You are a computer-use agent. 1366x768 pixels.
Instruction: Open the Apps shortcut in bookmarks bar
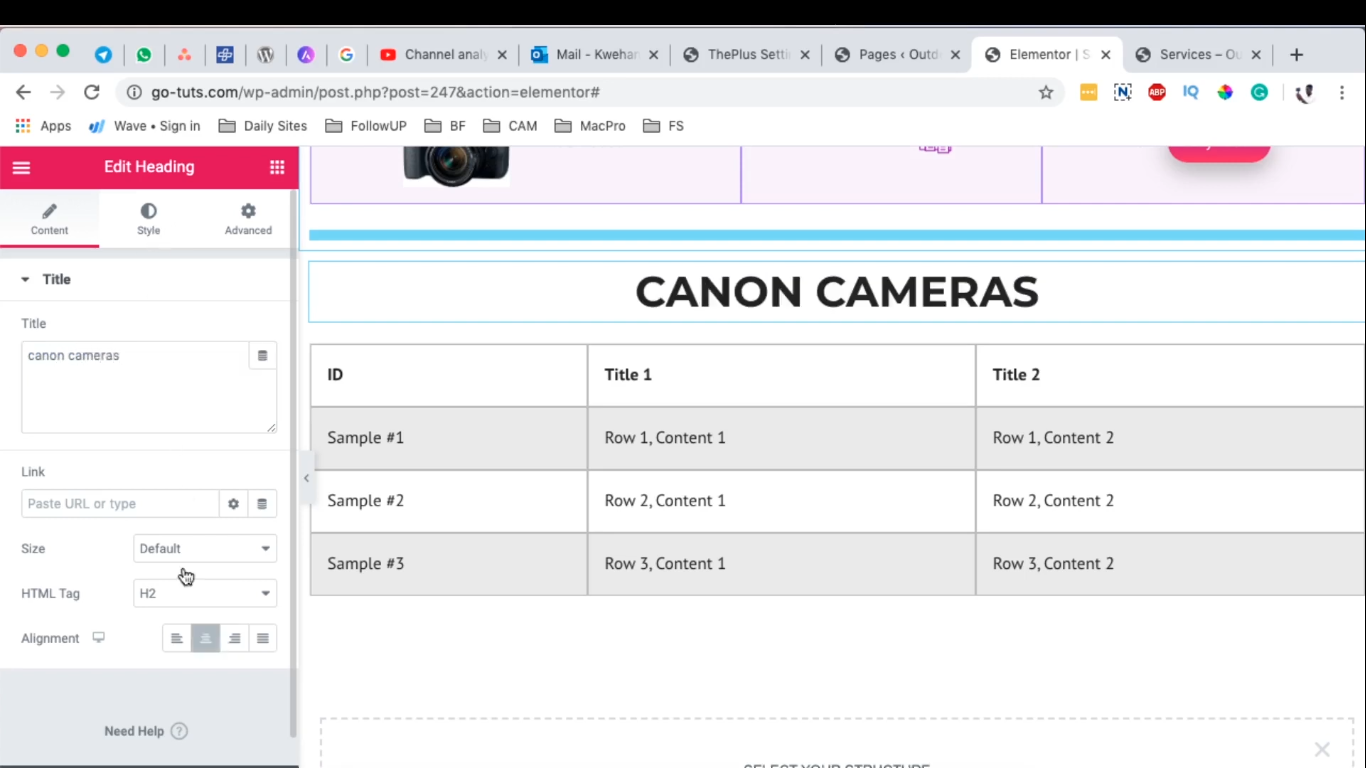tap(43, 126)
